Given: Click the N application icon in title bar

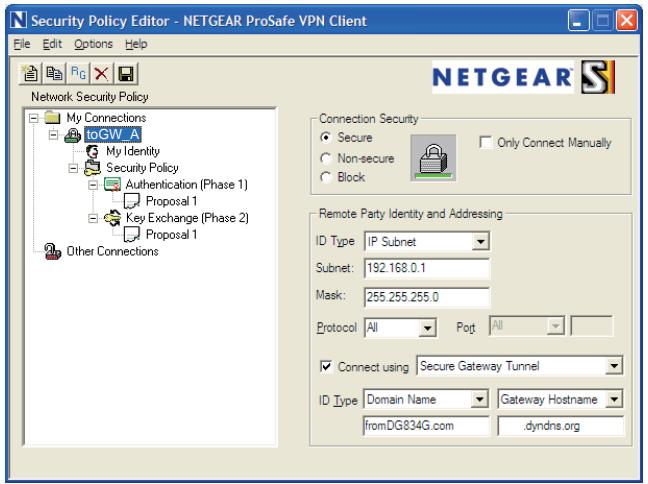Looking at the screenshot, I should pyautogui.click(x=19, y=20).
